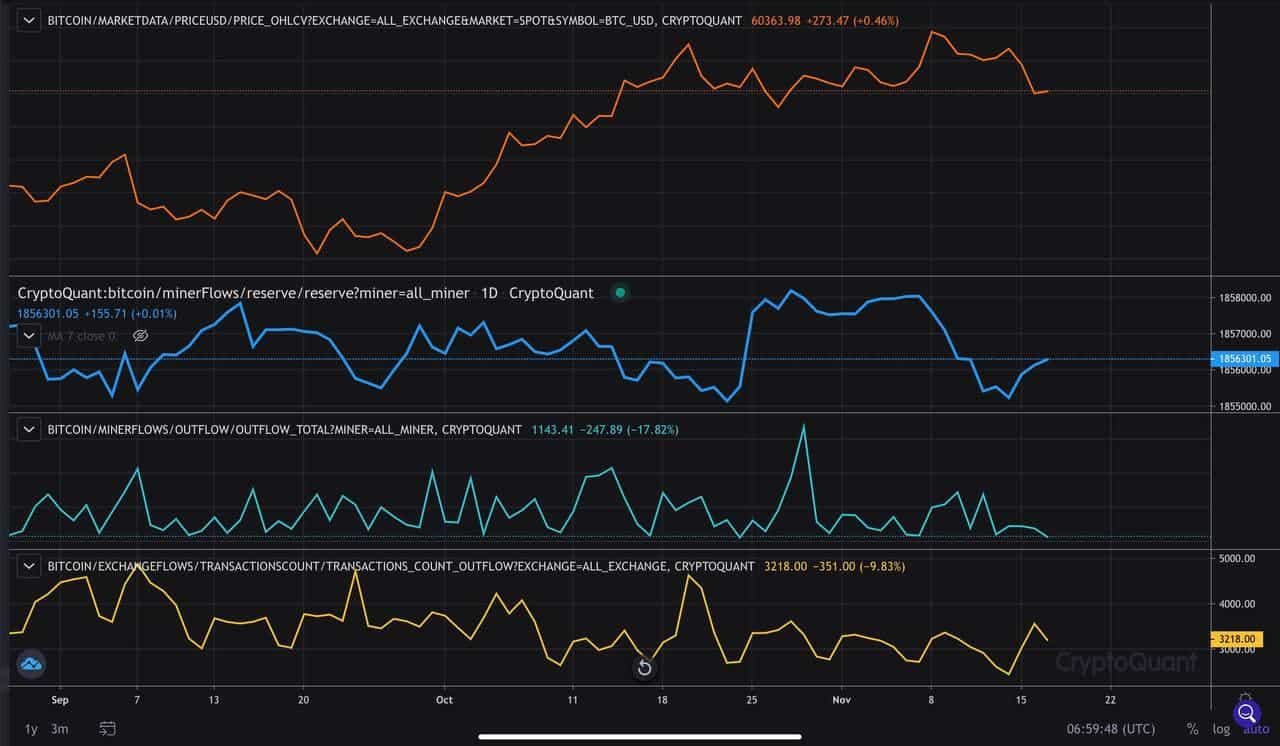Reset the chart view with circular arrow
The height and width of the screenshot is (746, 1280).
[x=645, y=668]
